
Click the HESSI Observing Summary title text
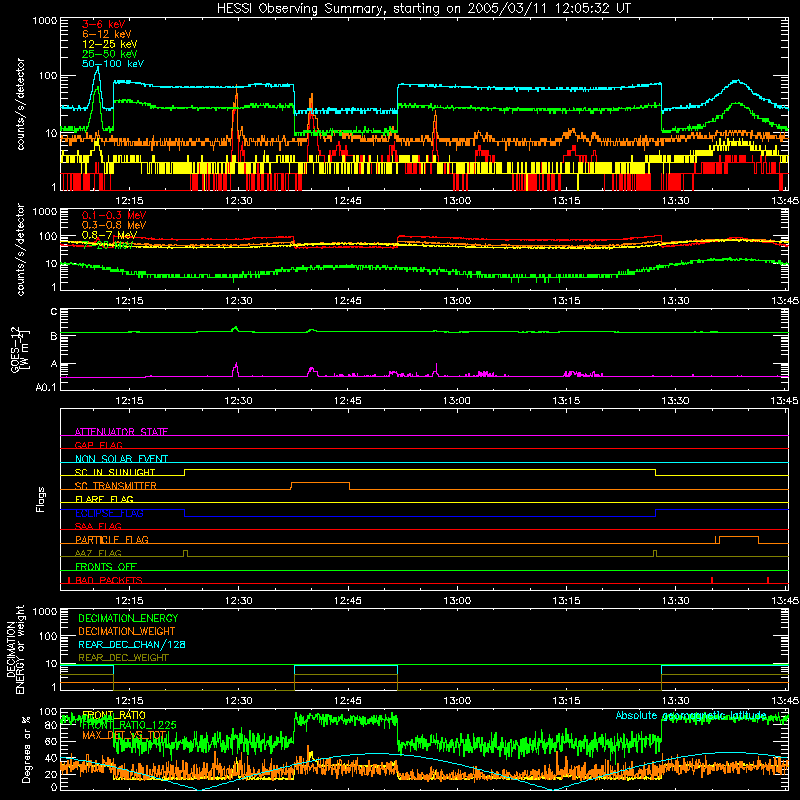[x=424, y=9]
